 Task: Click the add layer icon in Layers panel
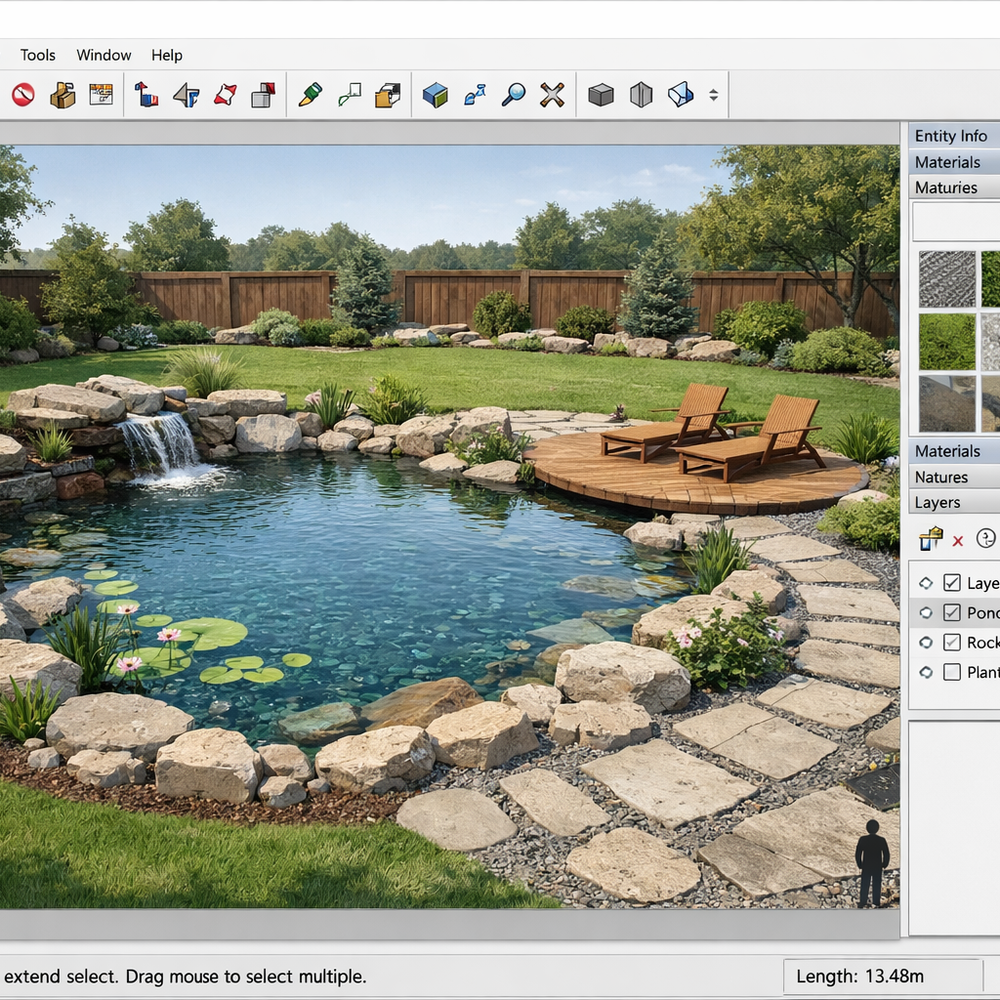931,539
